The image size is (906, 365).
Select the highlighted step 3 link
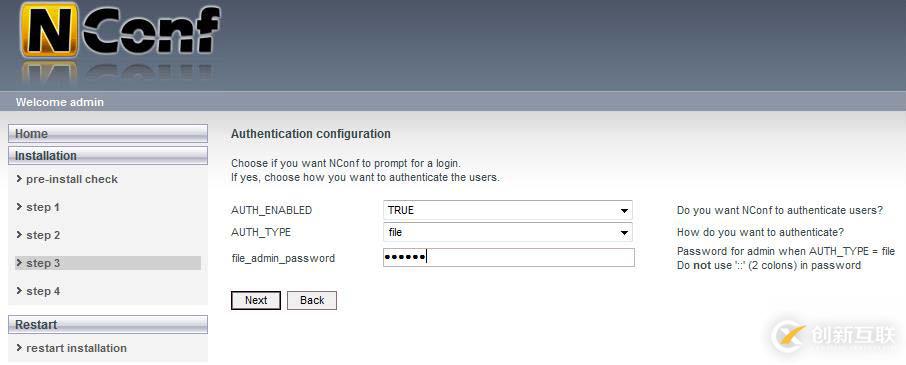[43, 263]
